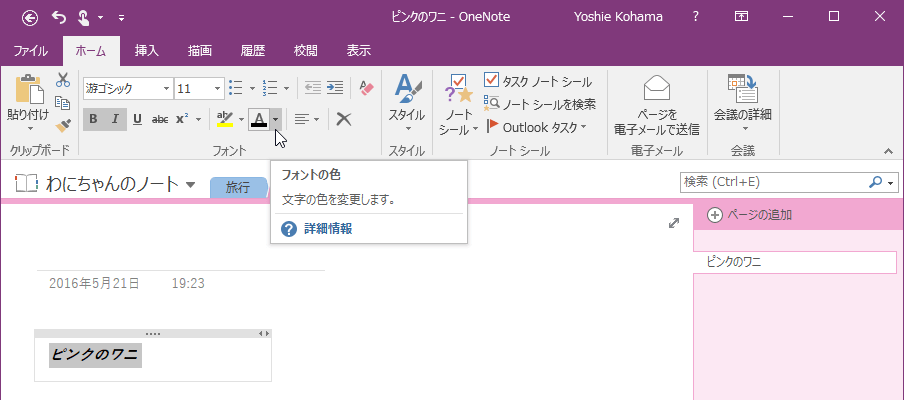Click ページの追加 button
This screenshot has width=904, height=400.
point(749,216)
